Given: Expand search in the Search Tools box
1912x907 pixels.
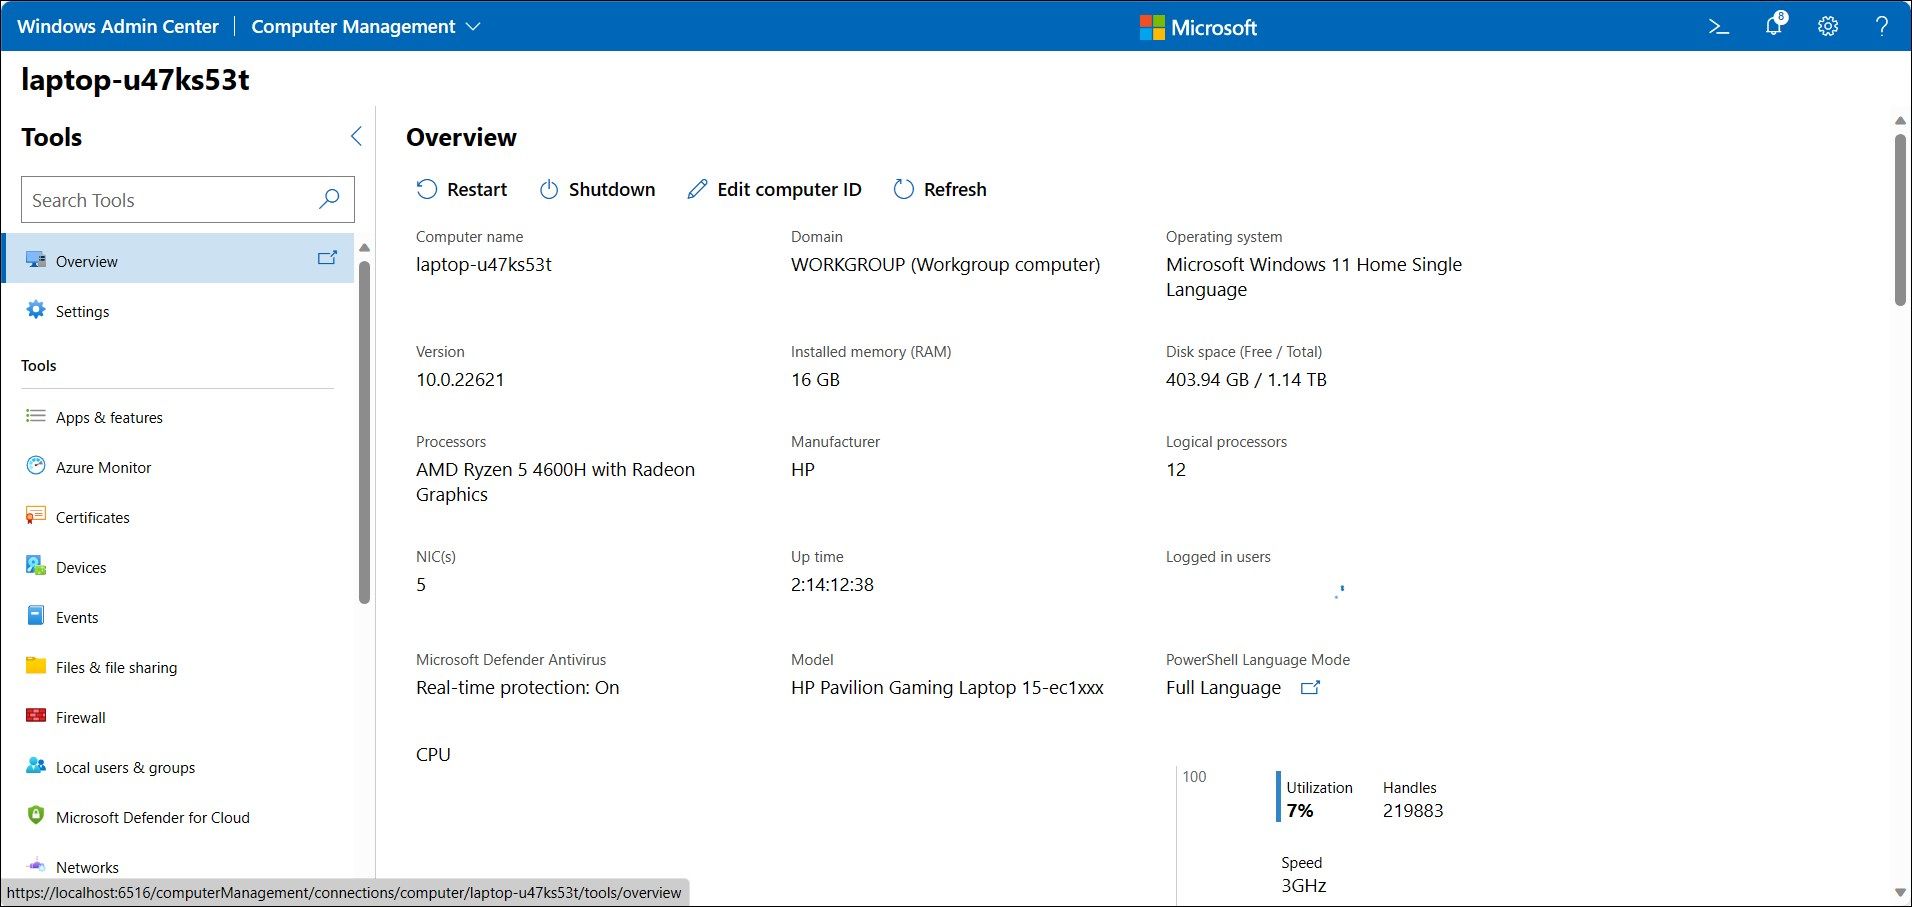Looking at the screenshot, I should click(x=328, y=200).
